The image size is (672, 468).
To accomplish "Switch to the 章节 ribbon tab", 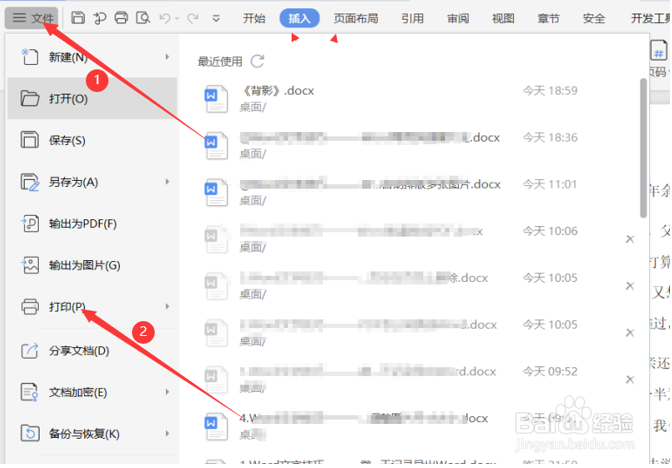I will click(x=549, y=18).
